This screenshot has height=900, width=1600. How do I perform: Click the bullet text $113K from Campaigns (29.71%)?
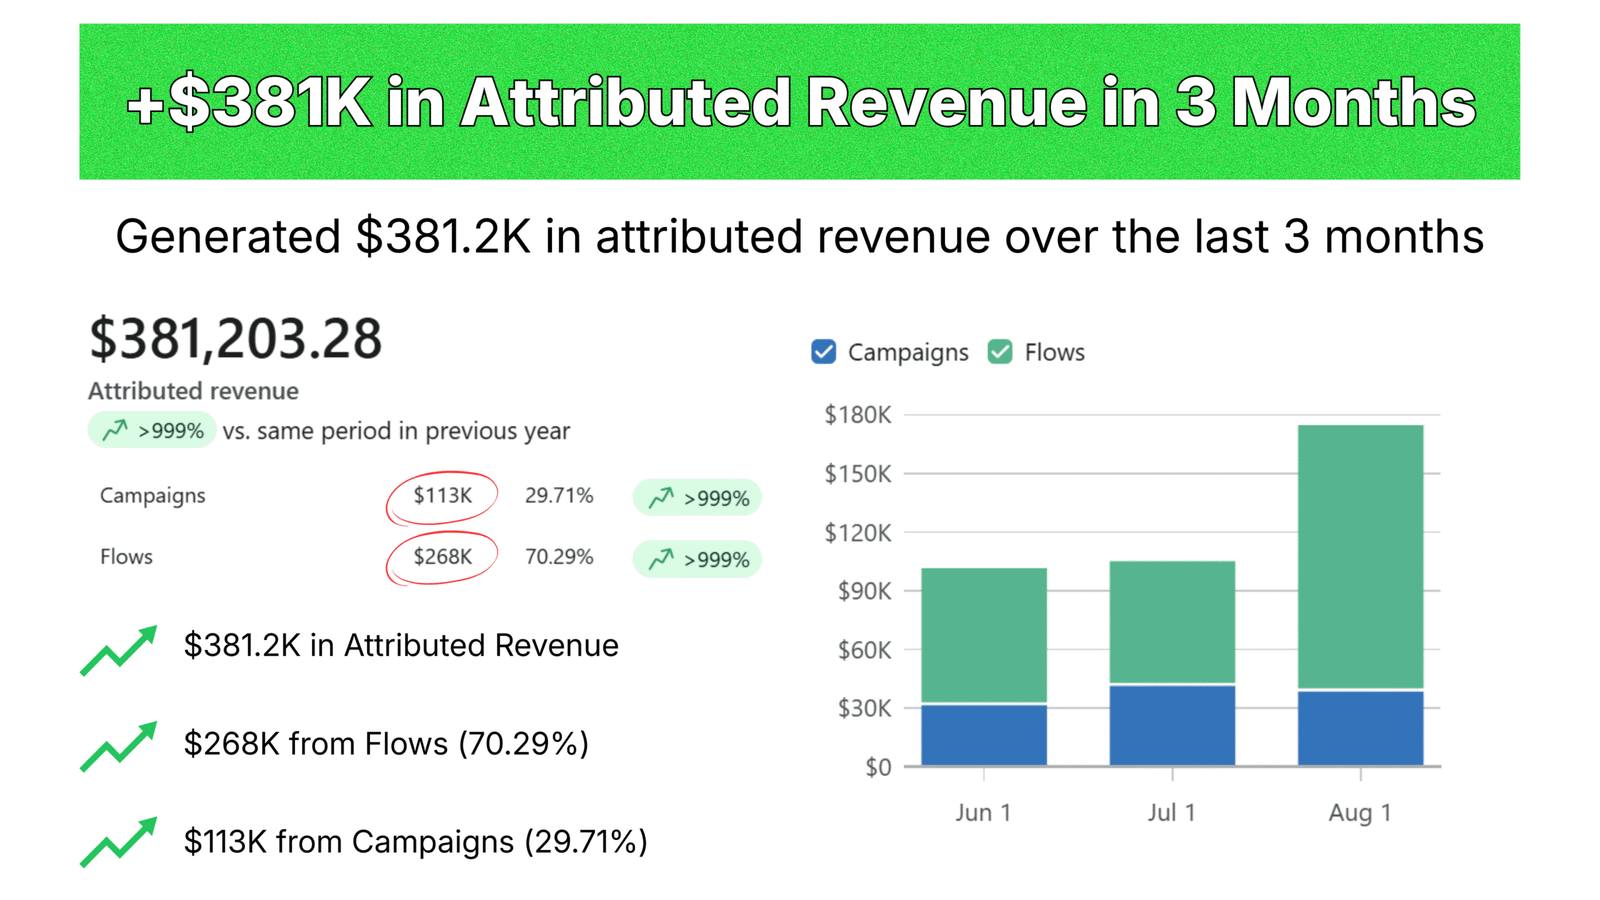[x=416, y=842]
